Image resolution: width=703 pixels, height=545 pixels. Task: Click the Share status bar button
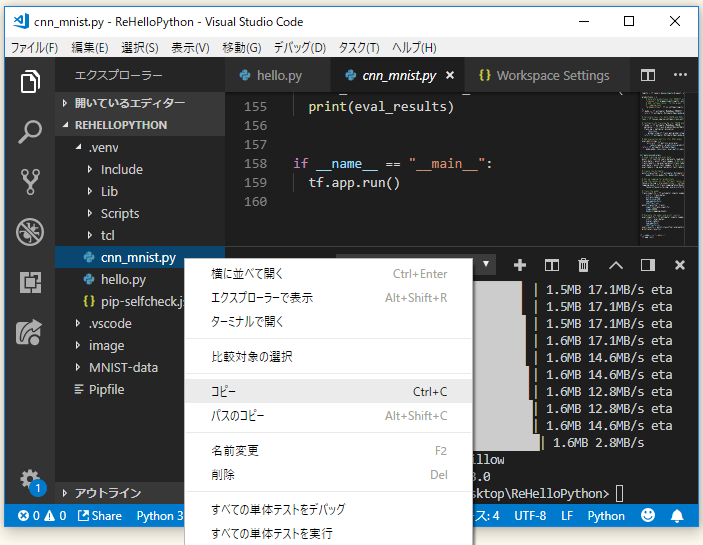(x=100, y=516)
